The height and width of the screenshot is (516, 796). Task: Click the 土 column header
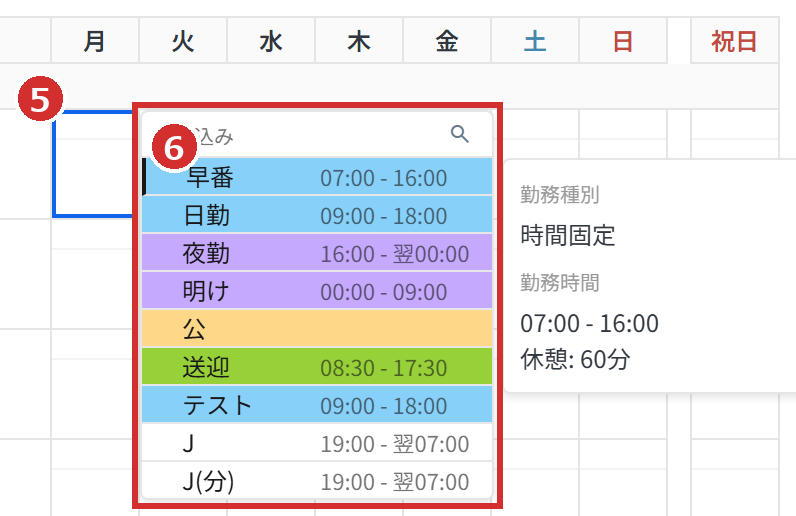point(535,41)
